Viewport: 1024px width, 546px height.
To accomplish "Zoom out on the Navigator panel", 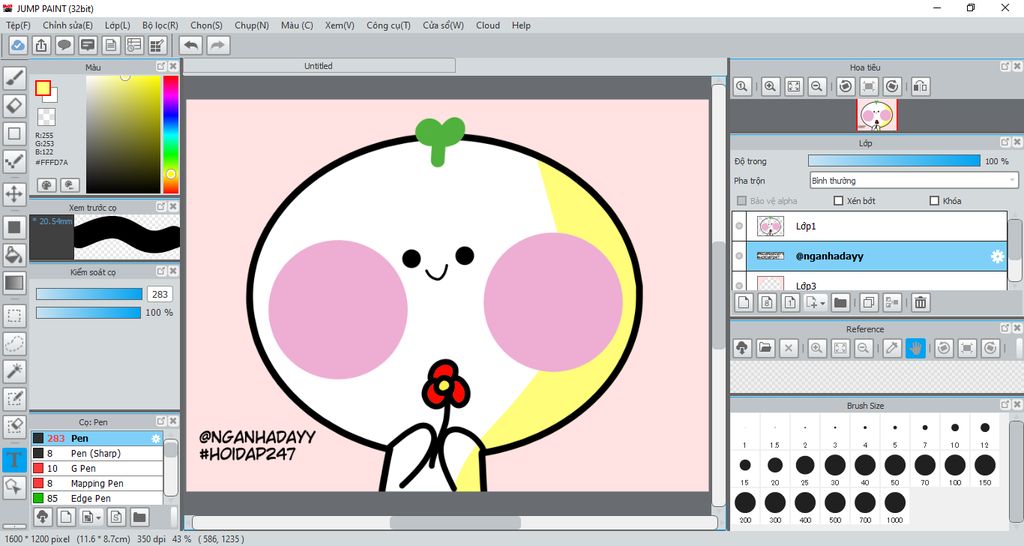I will [x=816, y=86].
